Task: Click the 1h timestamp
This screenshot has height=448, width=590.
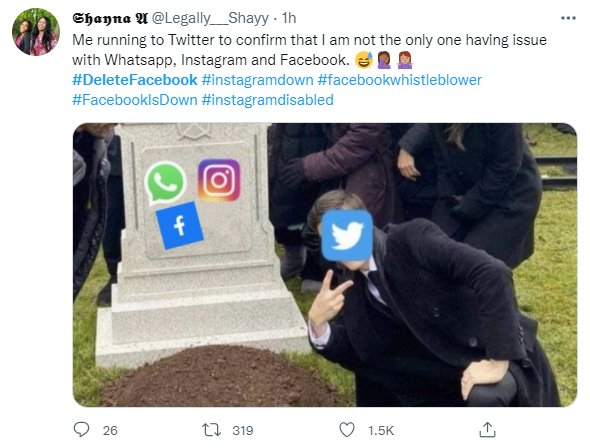Action: 289,18
